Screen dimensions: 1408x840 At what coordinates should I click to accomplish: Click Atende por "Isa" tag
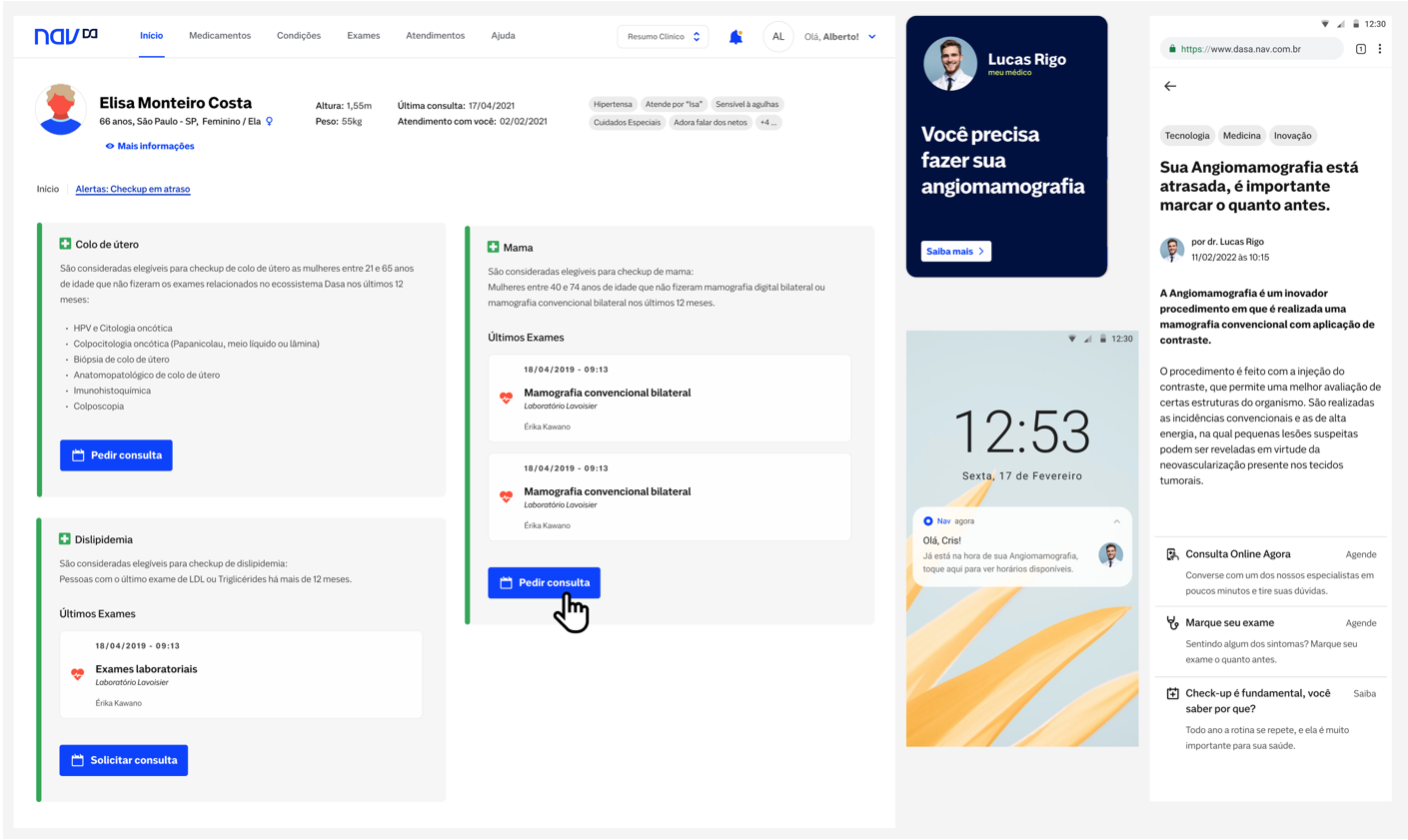click(x=674, y=104)
